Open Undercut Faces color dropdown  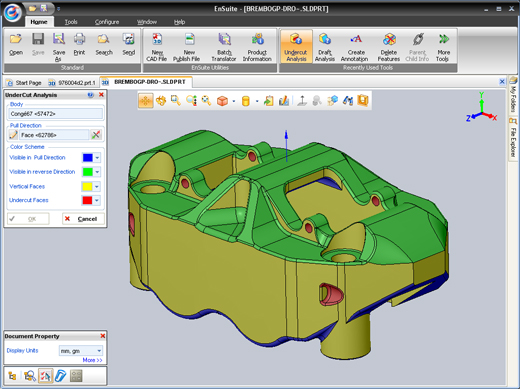pos(97,200)
